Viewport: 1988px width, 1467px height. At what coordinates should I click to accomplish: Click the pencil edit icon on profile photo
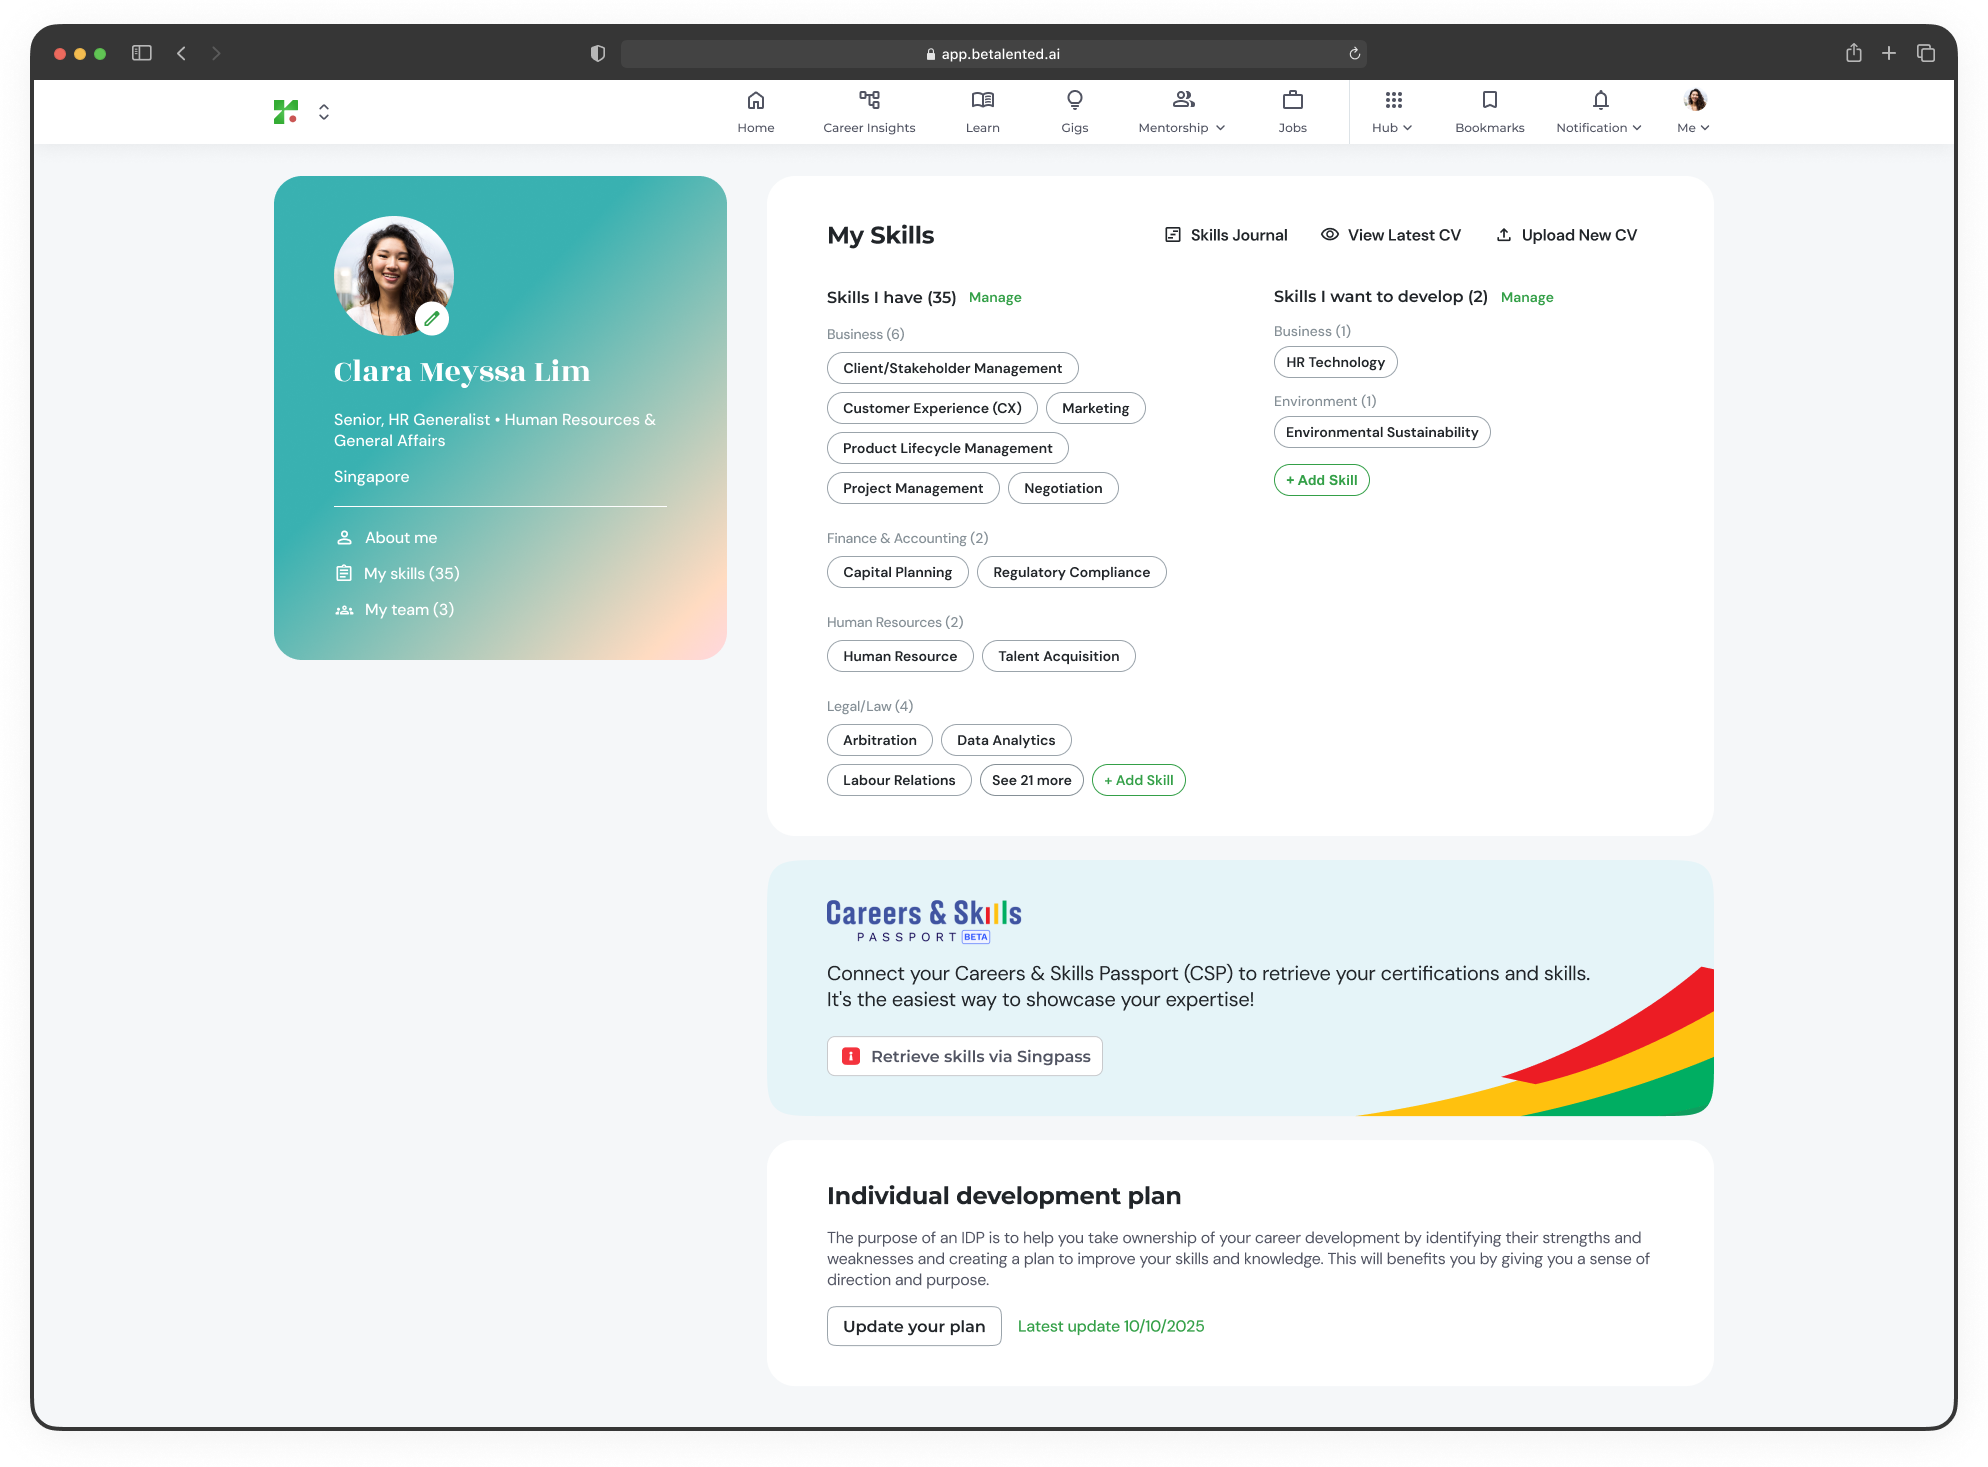coord(432,319)
